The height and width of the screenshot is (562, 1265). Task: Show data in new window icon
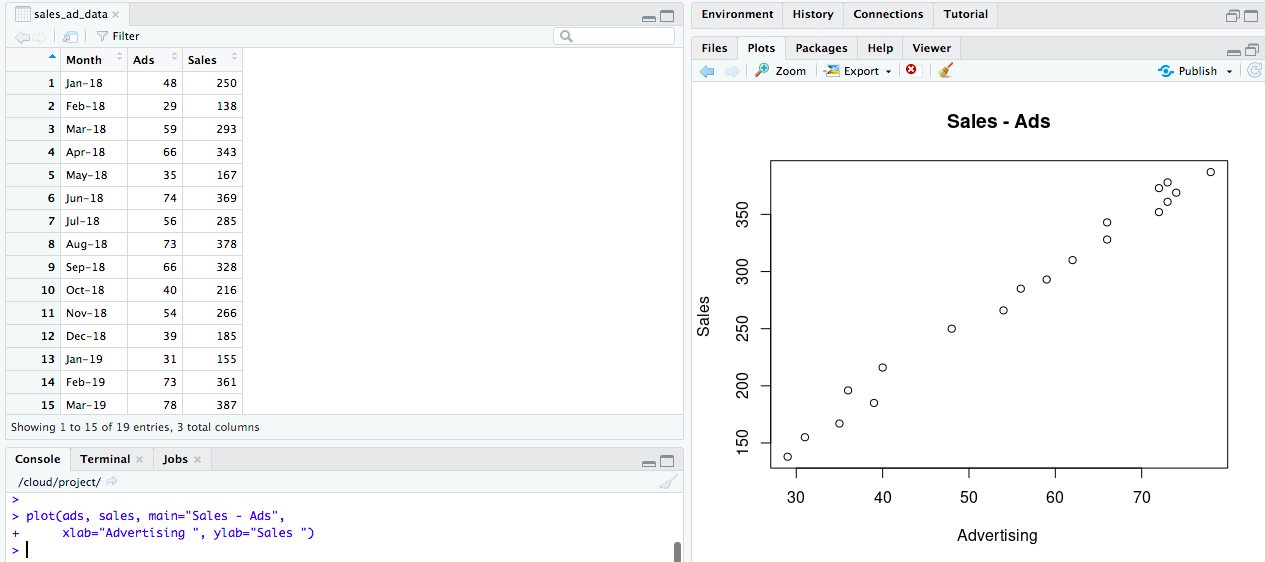click(x=70, y=36)
